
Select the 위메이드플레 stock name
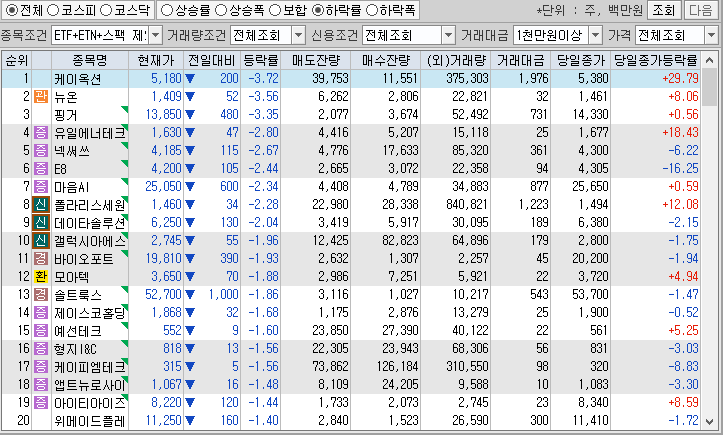[89, 421]
